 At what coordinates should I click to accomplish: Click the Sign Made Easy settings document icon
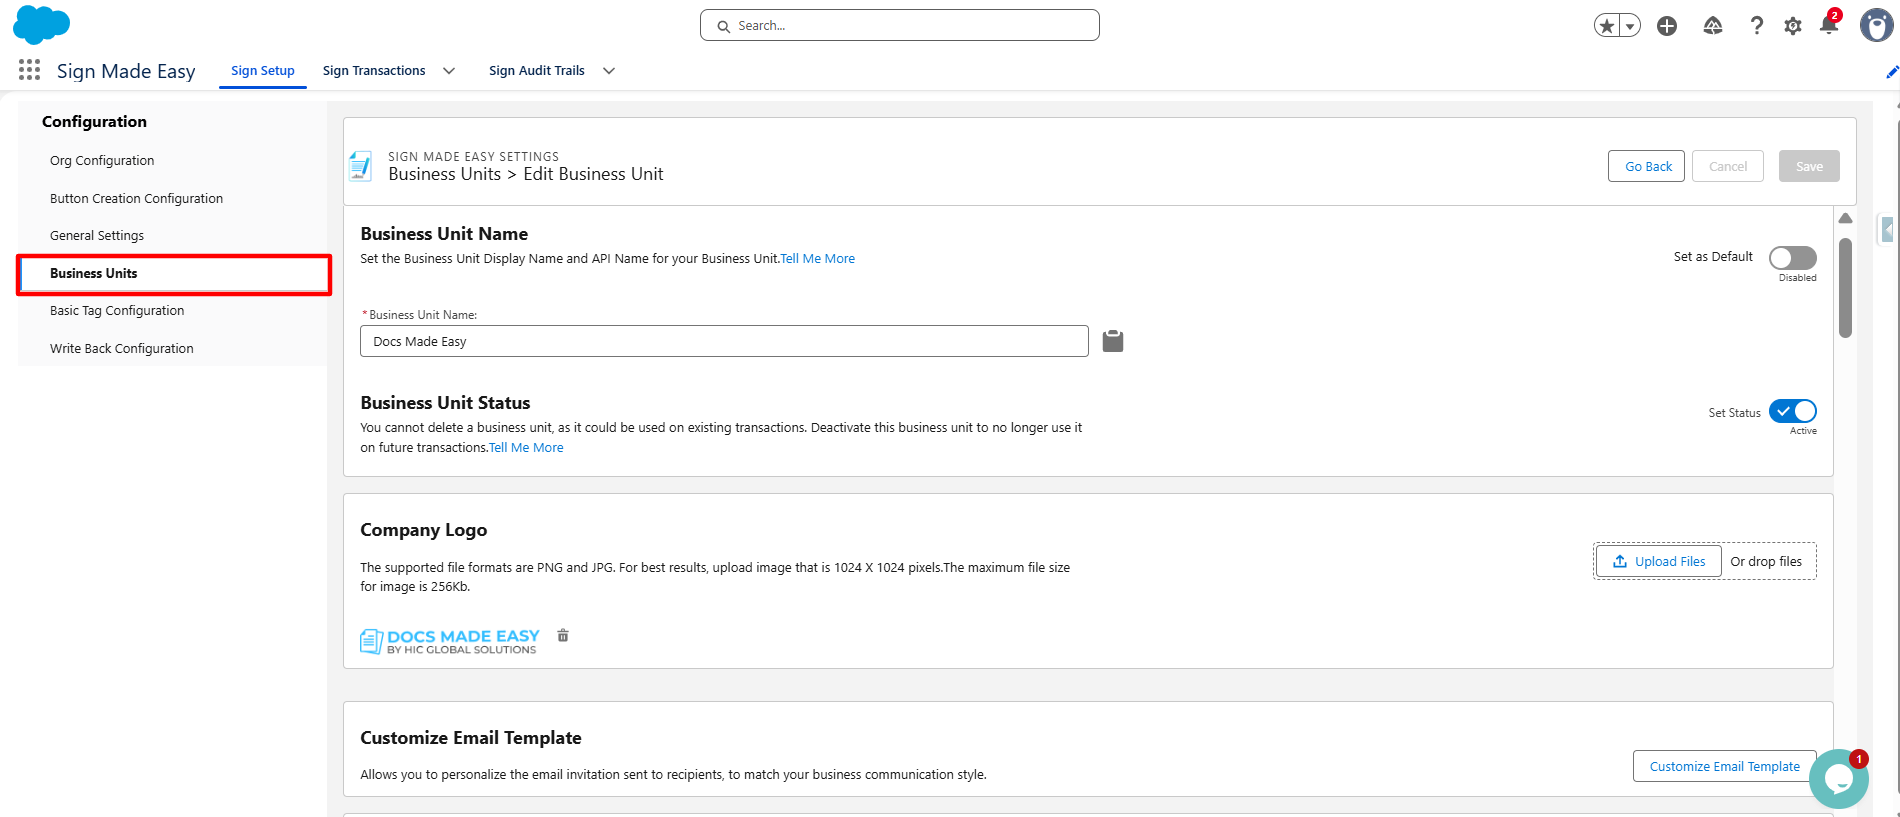pos(360,166)
